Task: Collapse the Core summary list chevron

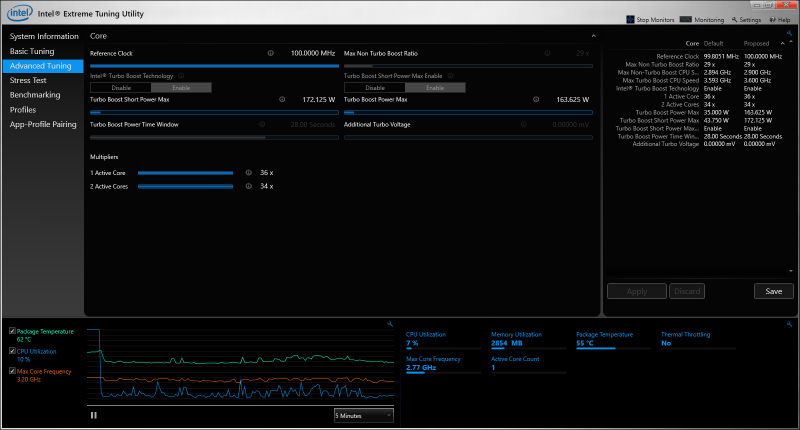Action: pyautogui.click(x=783, y=43)
